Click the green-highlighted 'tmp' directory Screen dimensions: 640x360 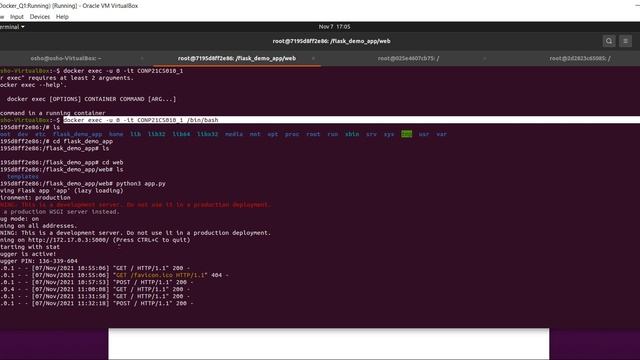[x=407, y=134]
